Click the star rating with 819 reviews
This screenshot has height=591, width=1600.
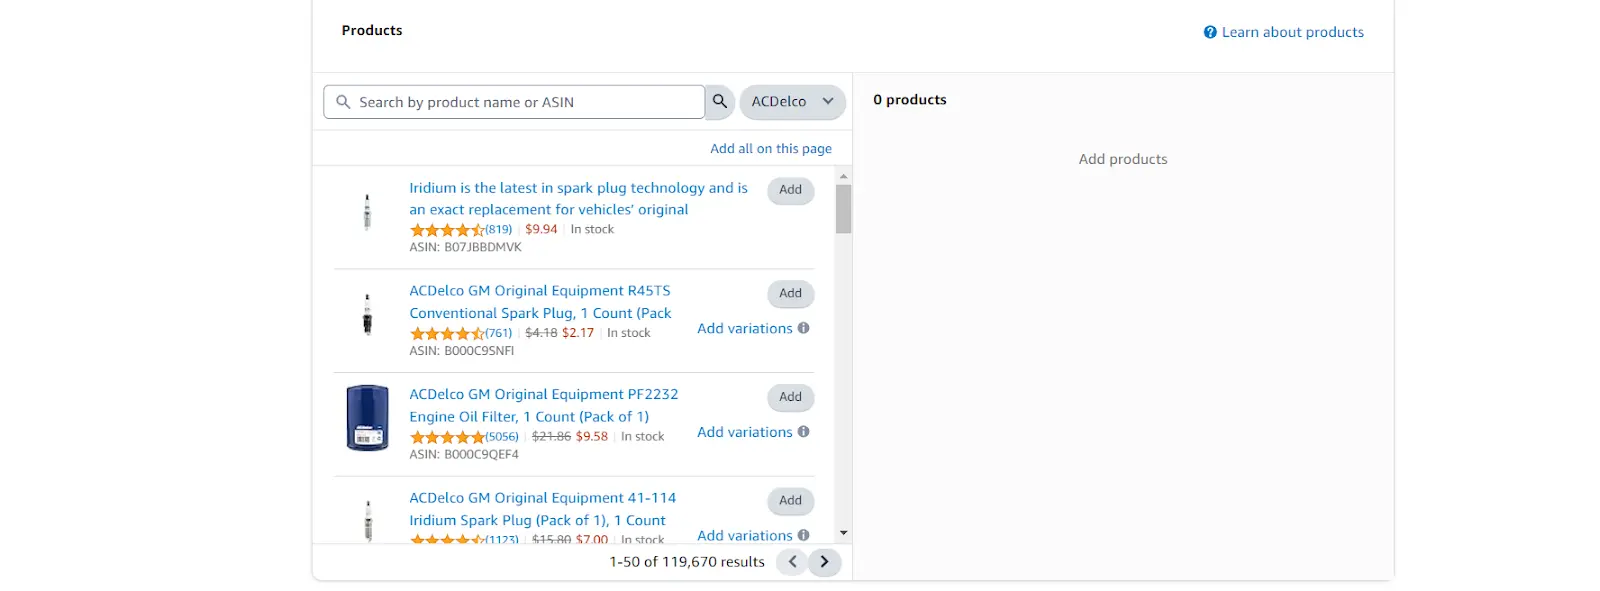pyautogui.click(x=447, y=230)
